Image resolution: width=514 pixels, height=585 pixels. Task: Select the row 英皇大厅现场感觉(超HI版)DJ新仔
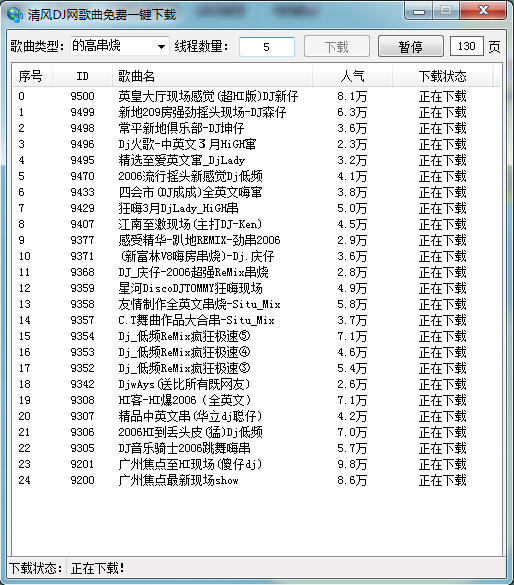tap(257, 96)
